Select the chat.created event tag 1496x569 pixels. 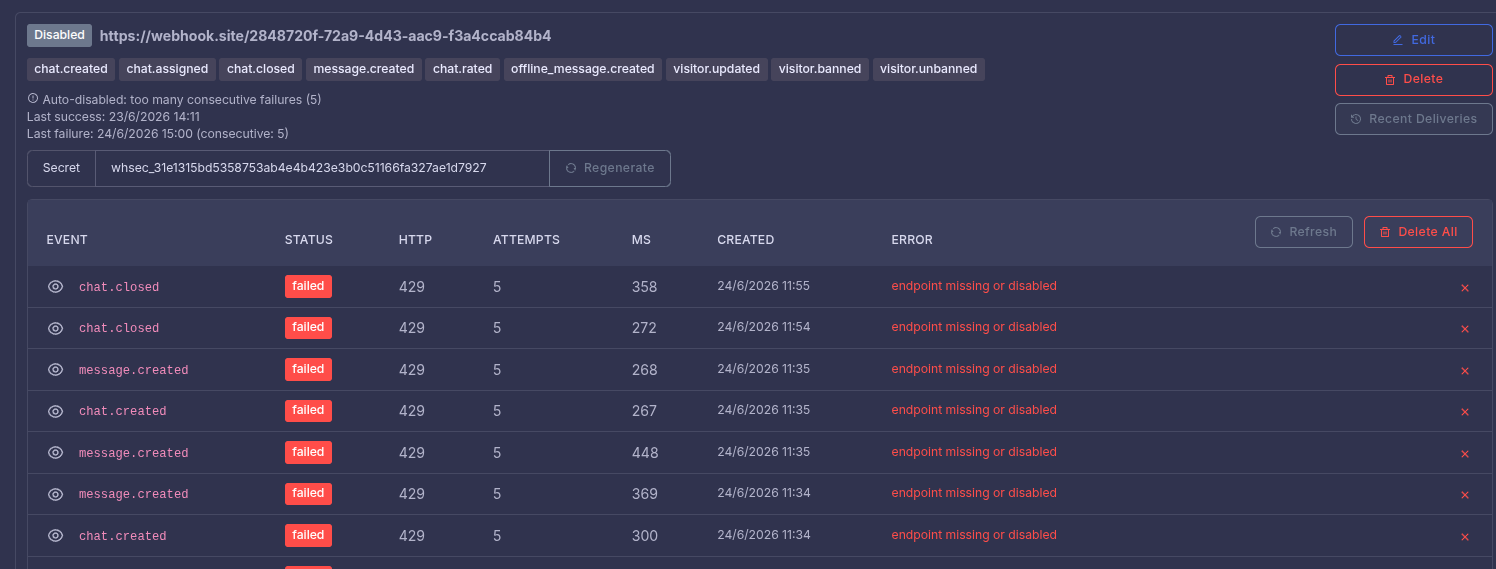[x=71, y=69]
